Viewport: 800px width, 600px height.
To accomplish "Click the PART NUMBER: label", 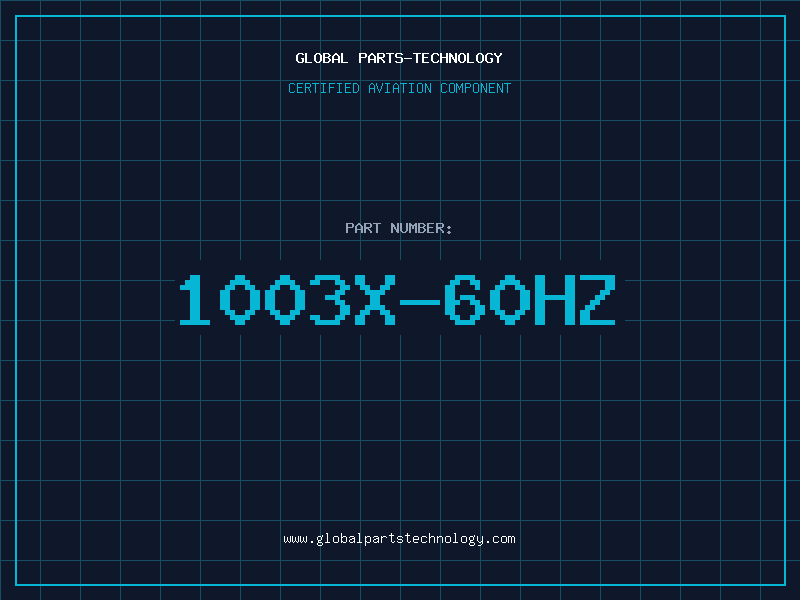I will click(398, 228).
